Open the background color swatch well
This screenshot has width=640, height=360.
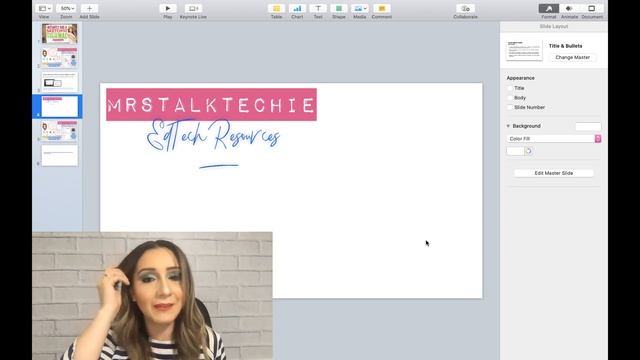pos(515,151)
